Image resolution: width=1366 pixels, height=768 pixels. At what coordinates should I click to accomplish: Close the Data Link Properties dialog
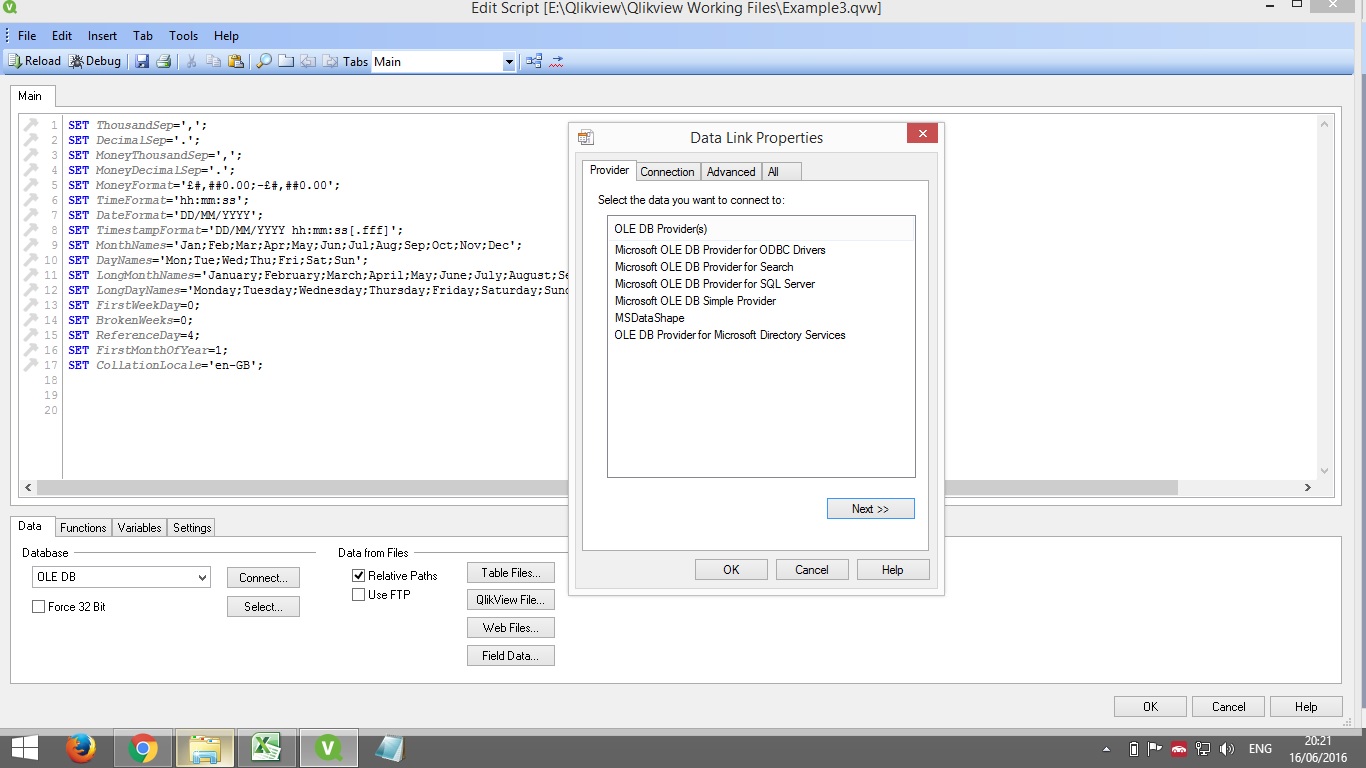(922, 134)
